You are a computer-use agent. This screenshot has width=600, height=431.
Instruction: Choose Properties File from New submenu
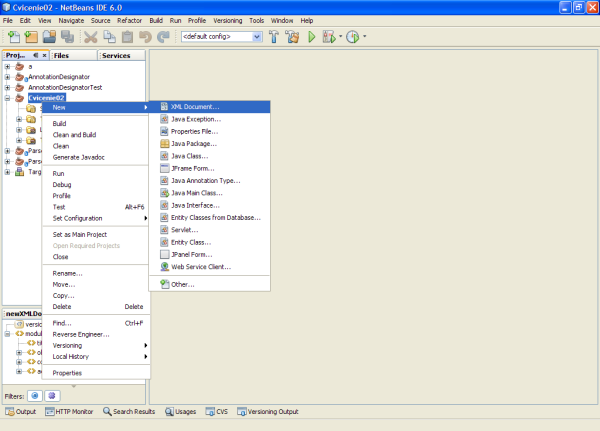[209, 131]
